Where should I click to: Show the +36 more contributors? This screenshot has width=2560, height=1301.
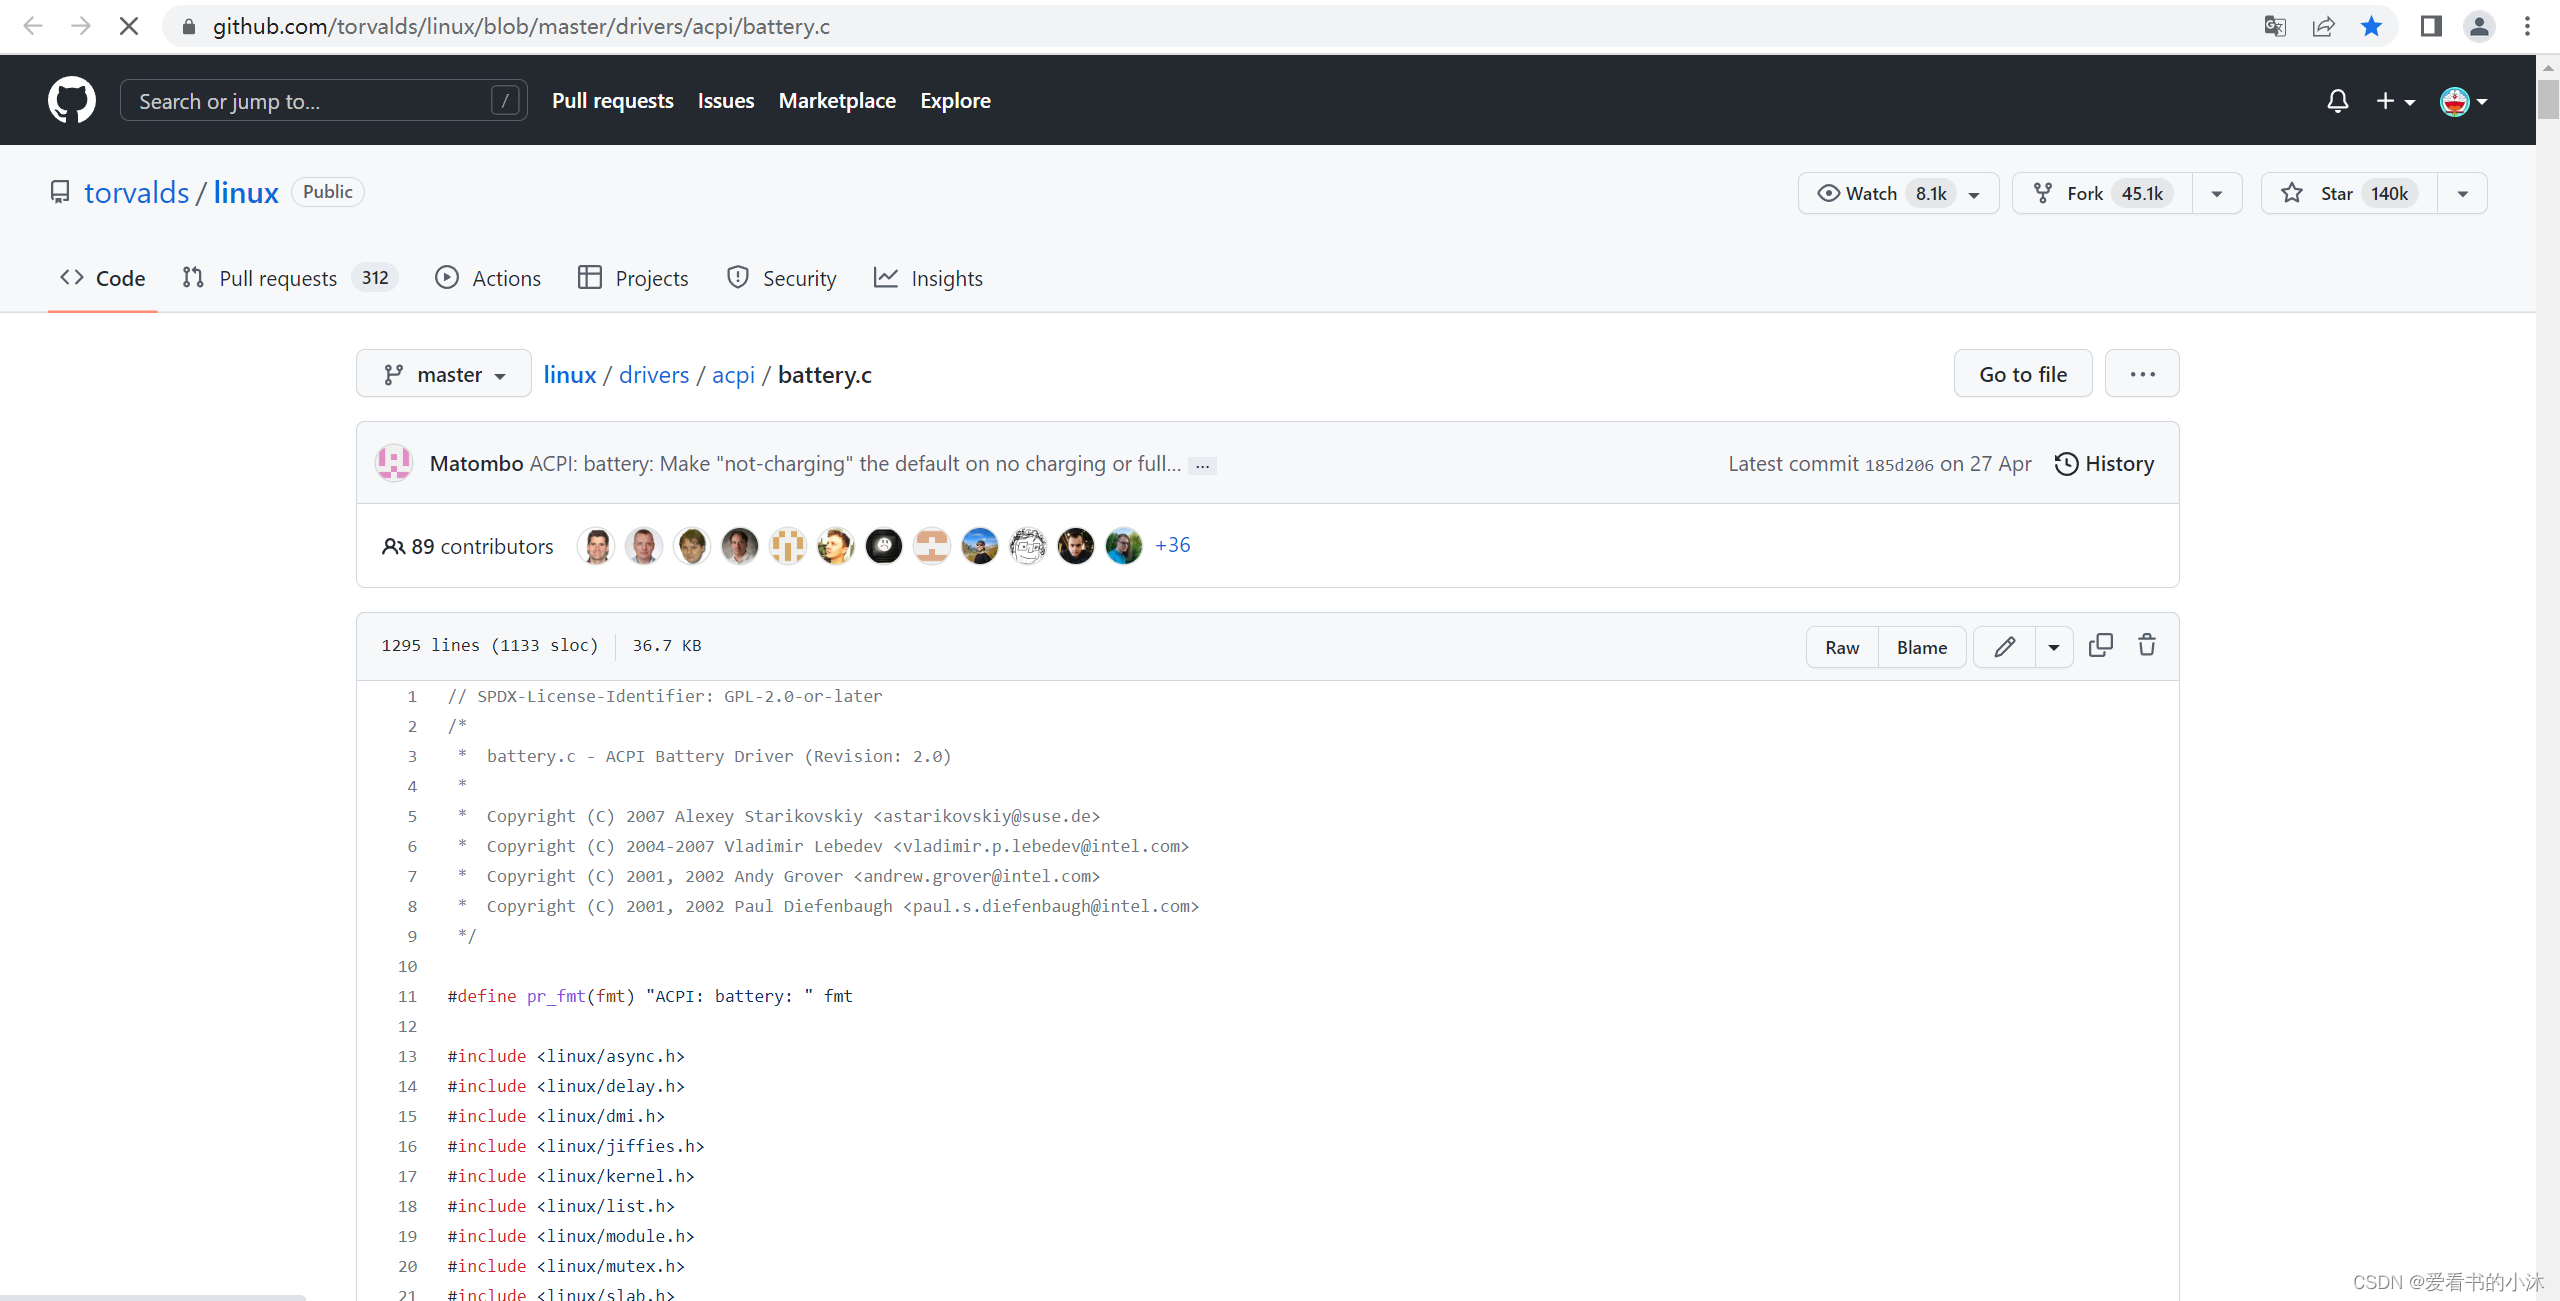[1173, 545]
